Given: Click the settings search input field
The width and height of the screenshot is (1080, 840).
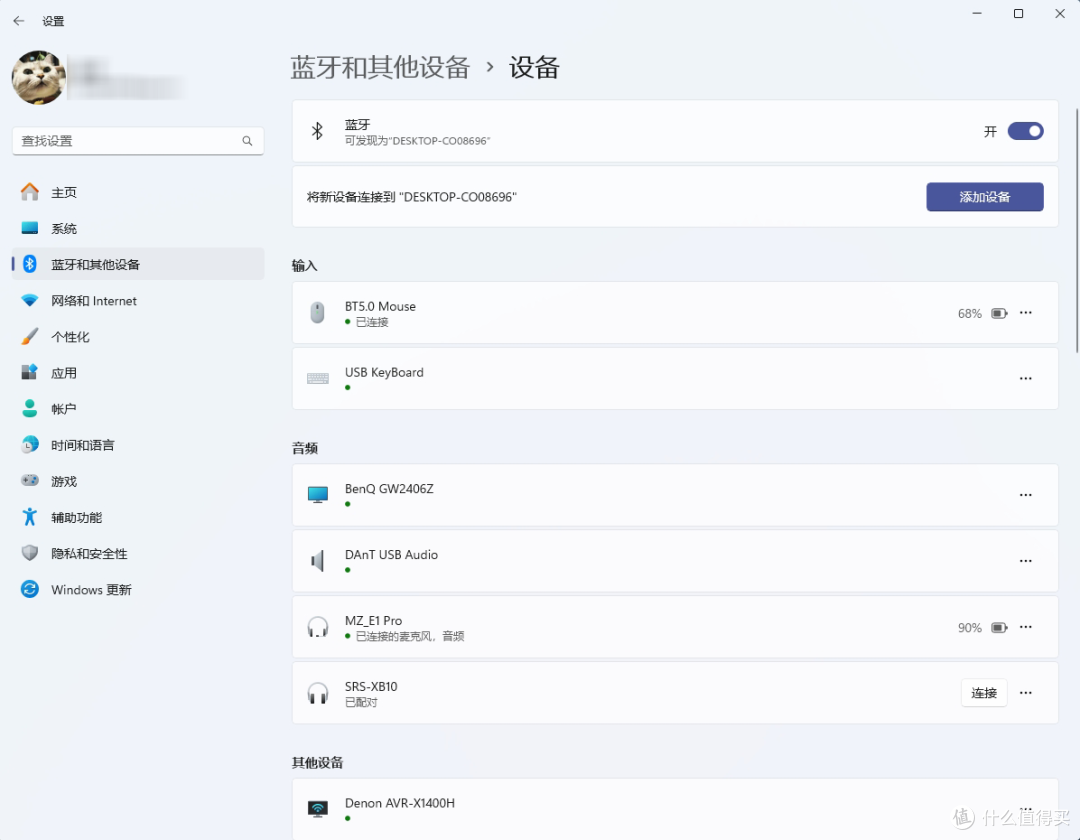Looking at the screenshot, I should coord(138,141).
